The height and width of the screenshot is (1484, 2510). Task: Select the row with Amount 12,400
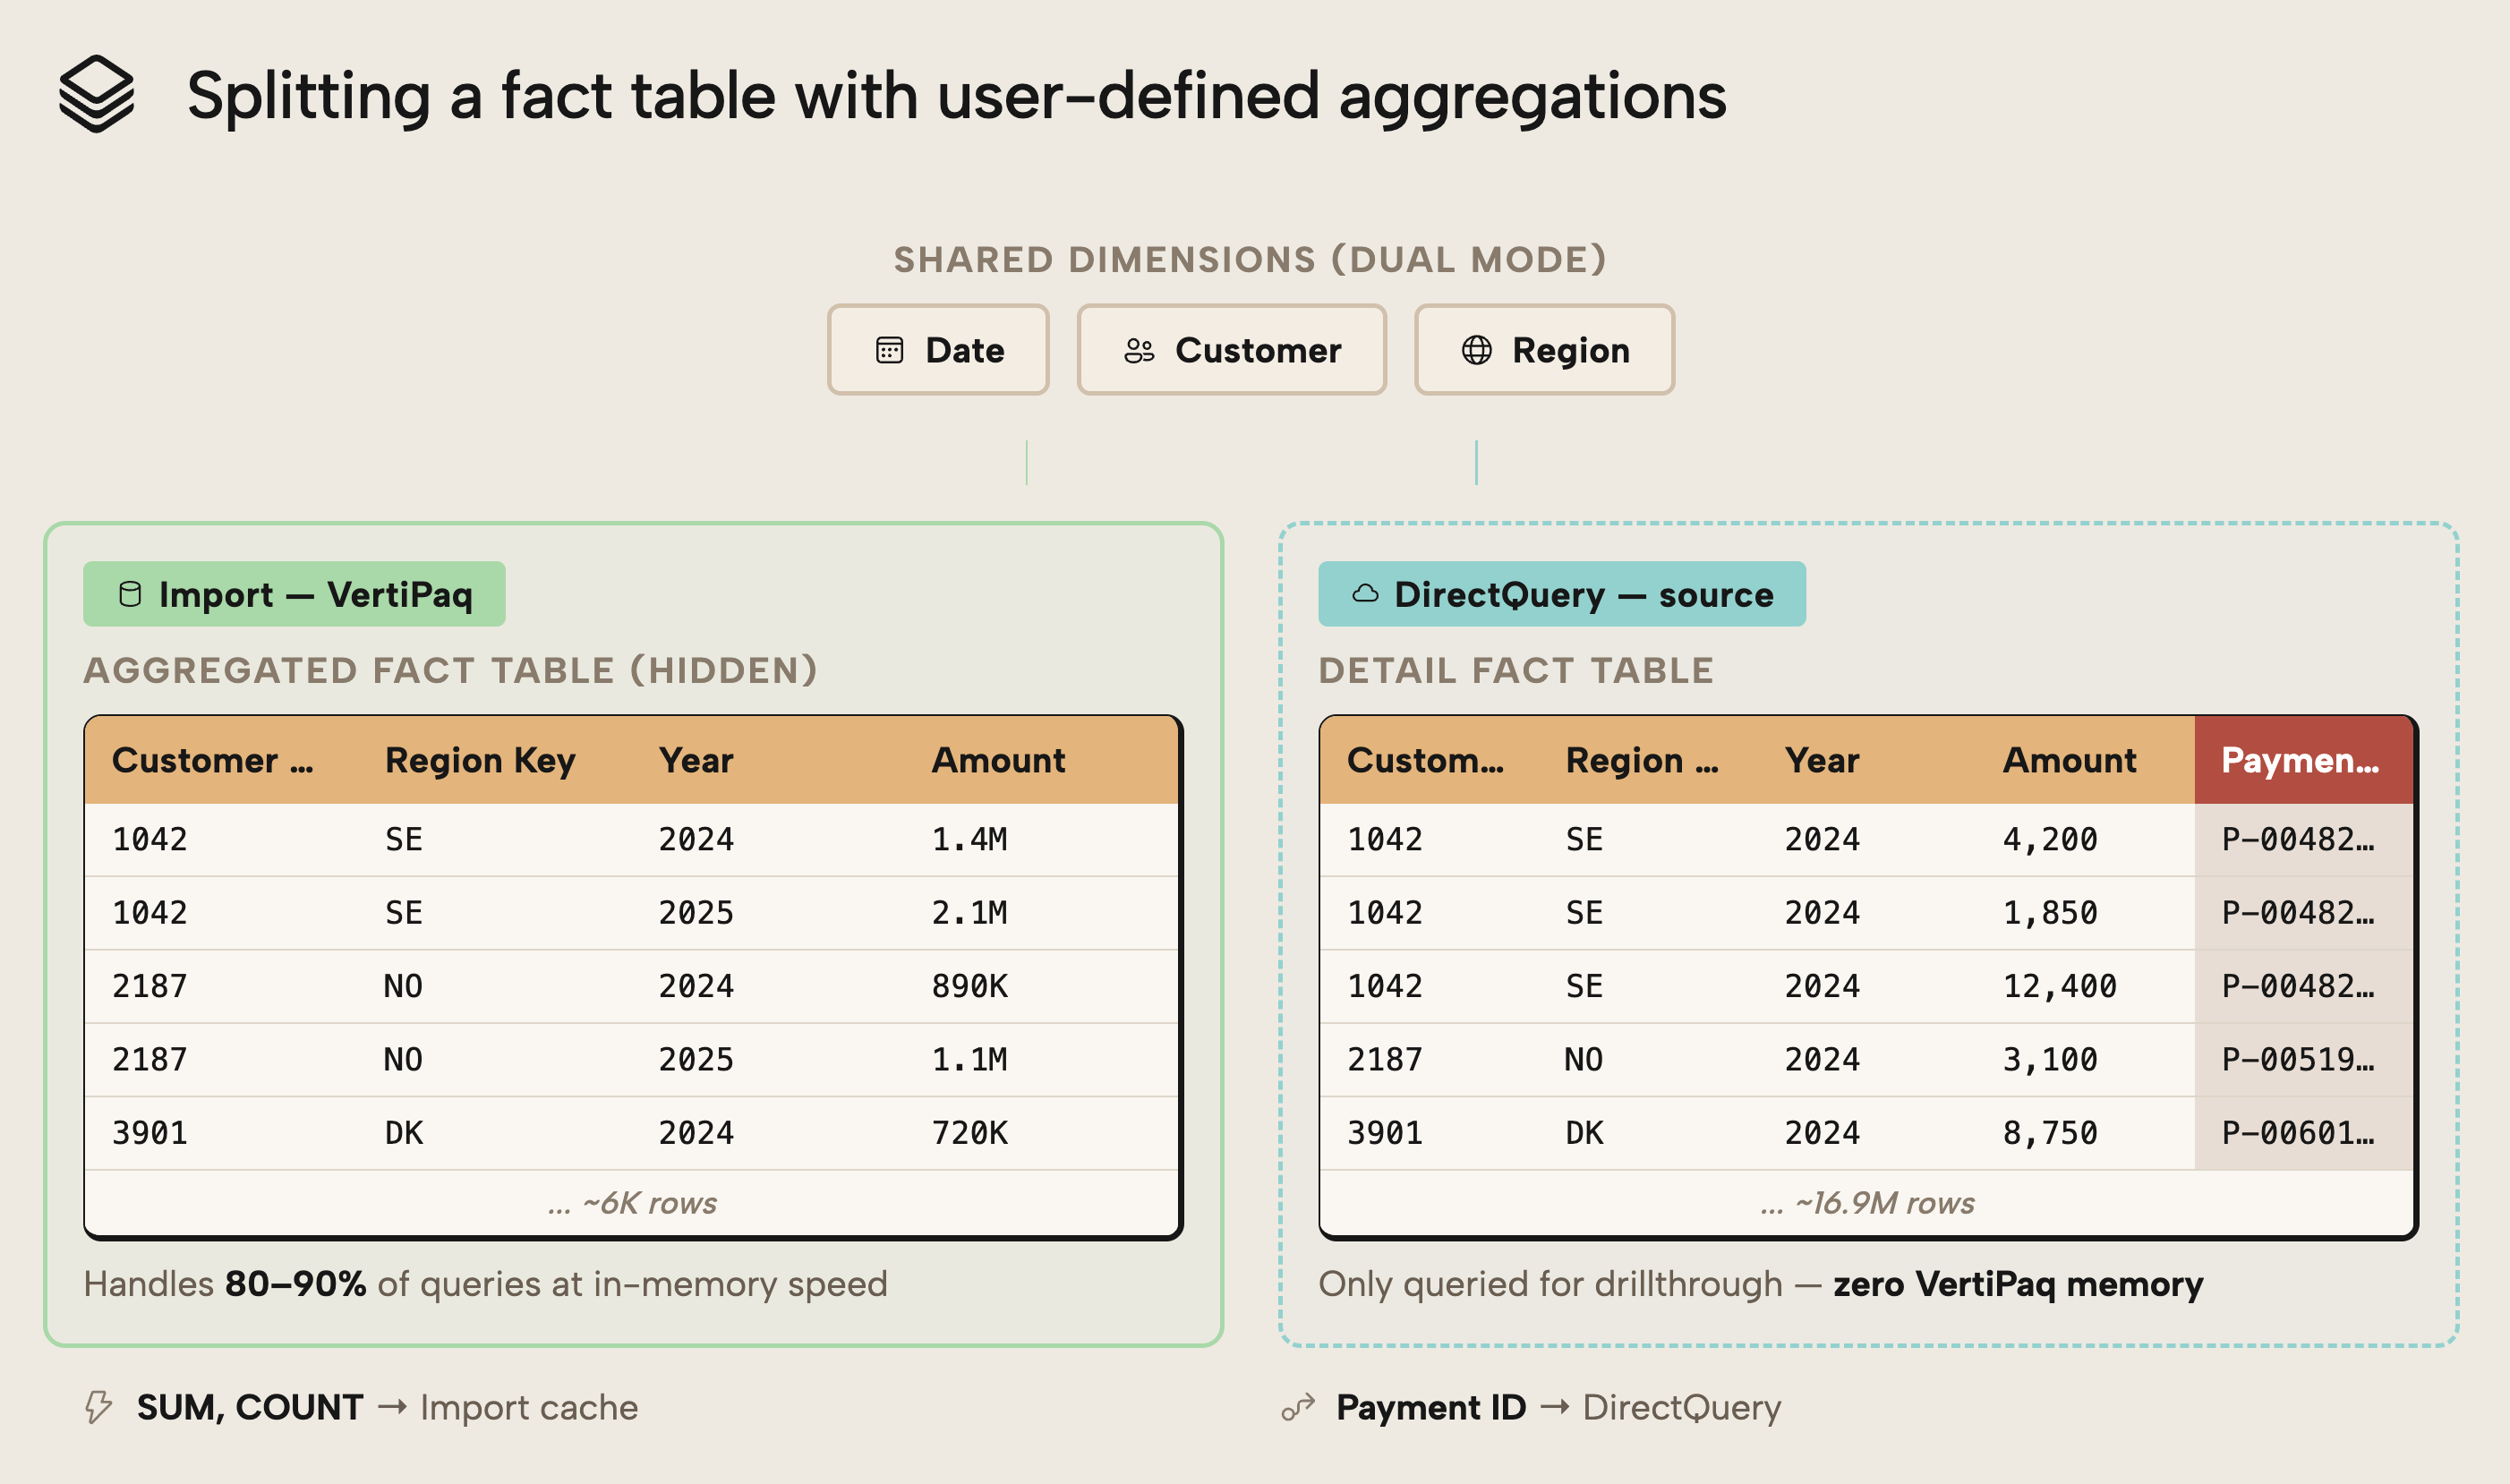coord(1870,985)
